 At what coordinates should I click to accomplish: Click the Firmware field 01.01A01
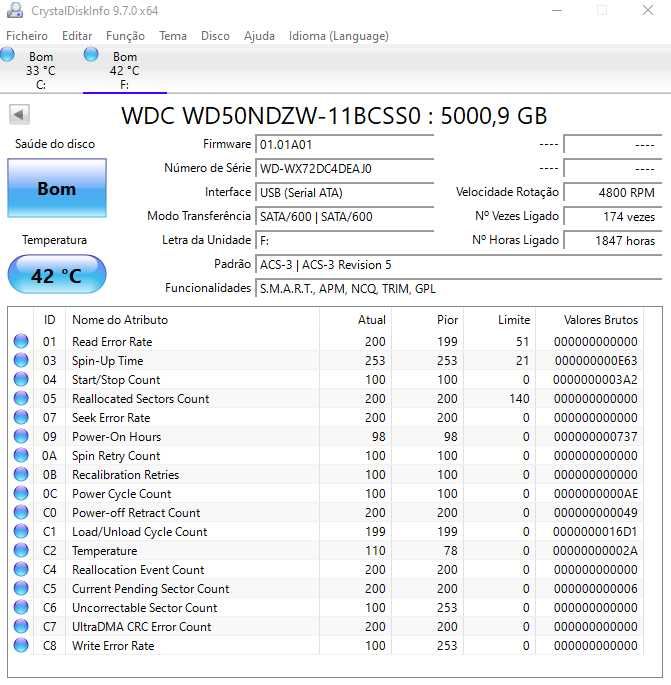pos(344,145)
